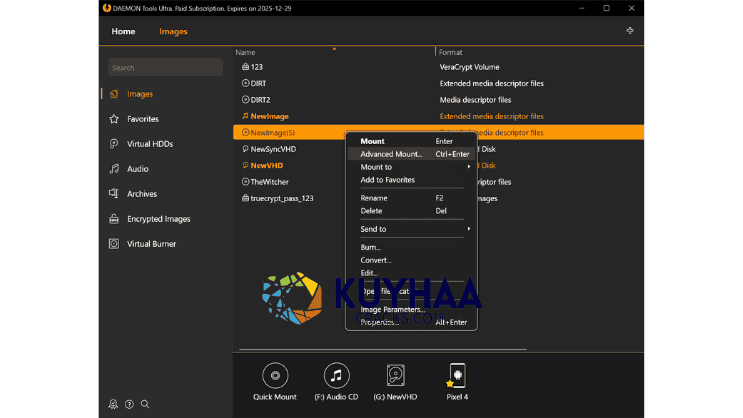Show Encrypted Images category
Image resolution: width=743 pixels, height=418 pixels.
(x=158, y=219)
